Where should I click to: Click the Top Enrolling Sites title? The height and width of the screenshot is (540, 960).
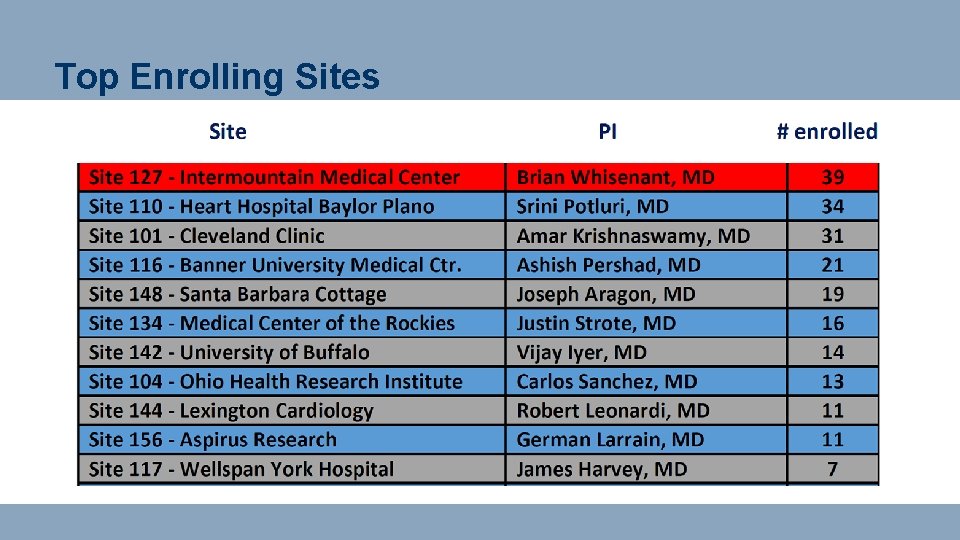coord(217,76)
